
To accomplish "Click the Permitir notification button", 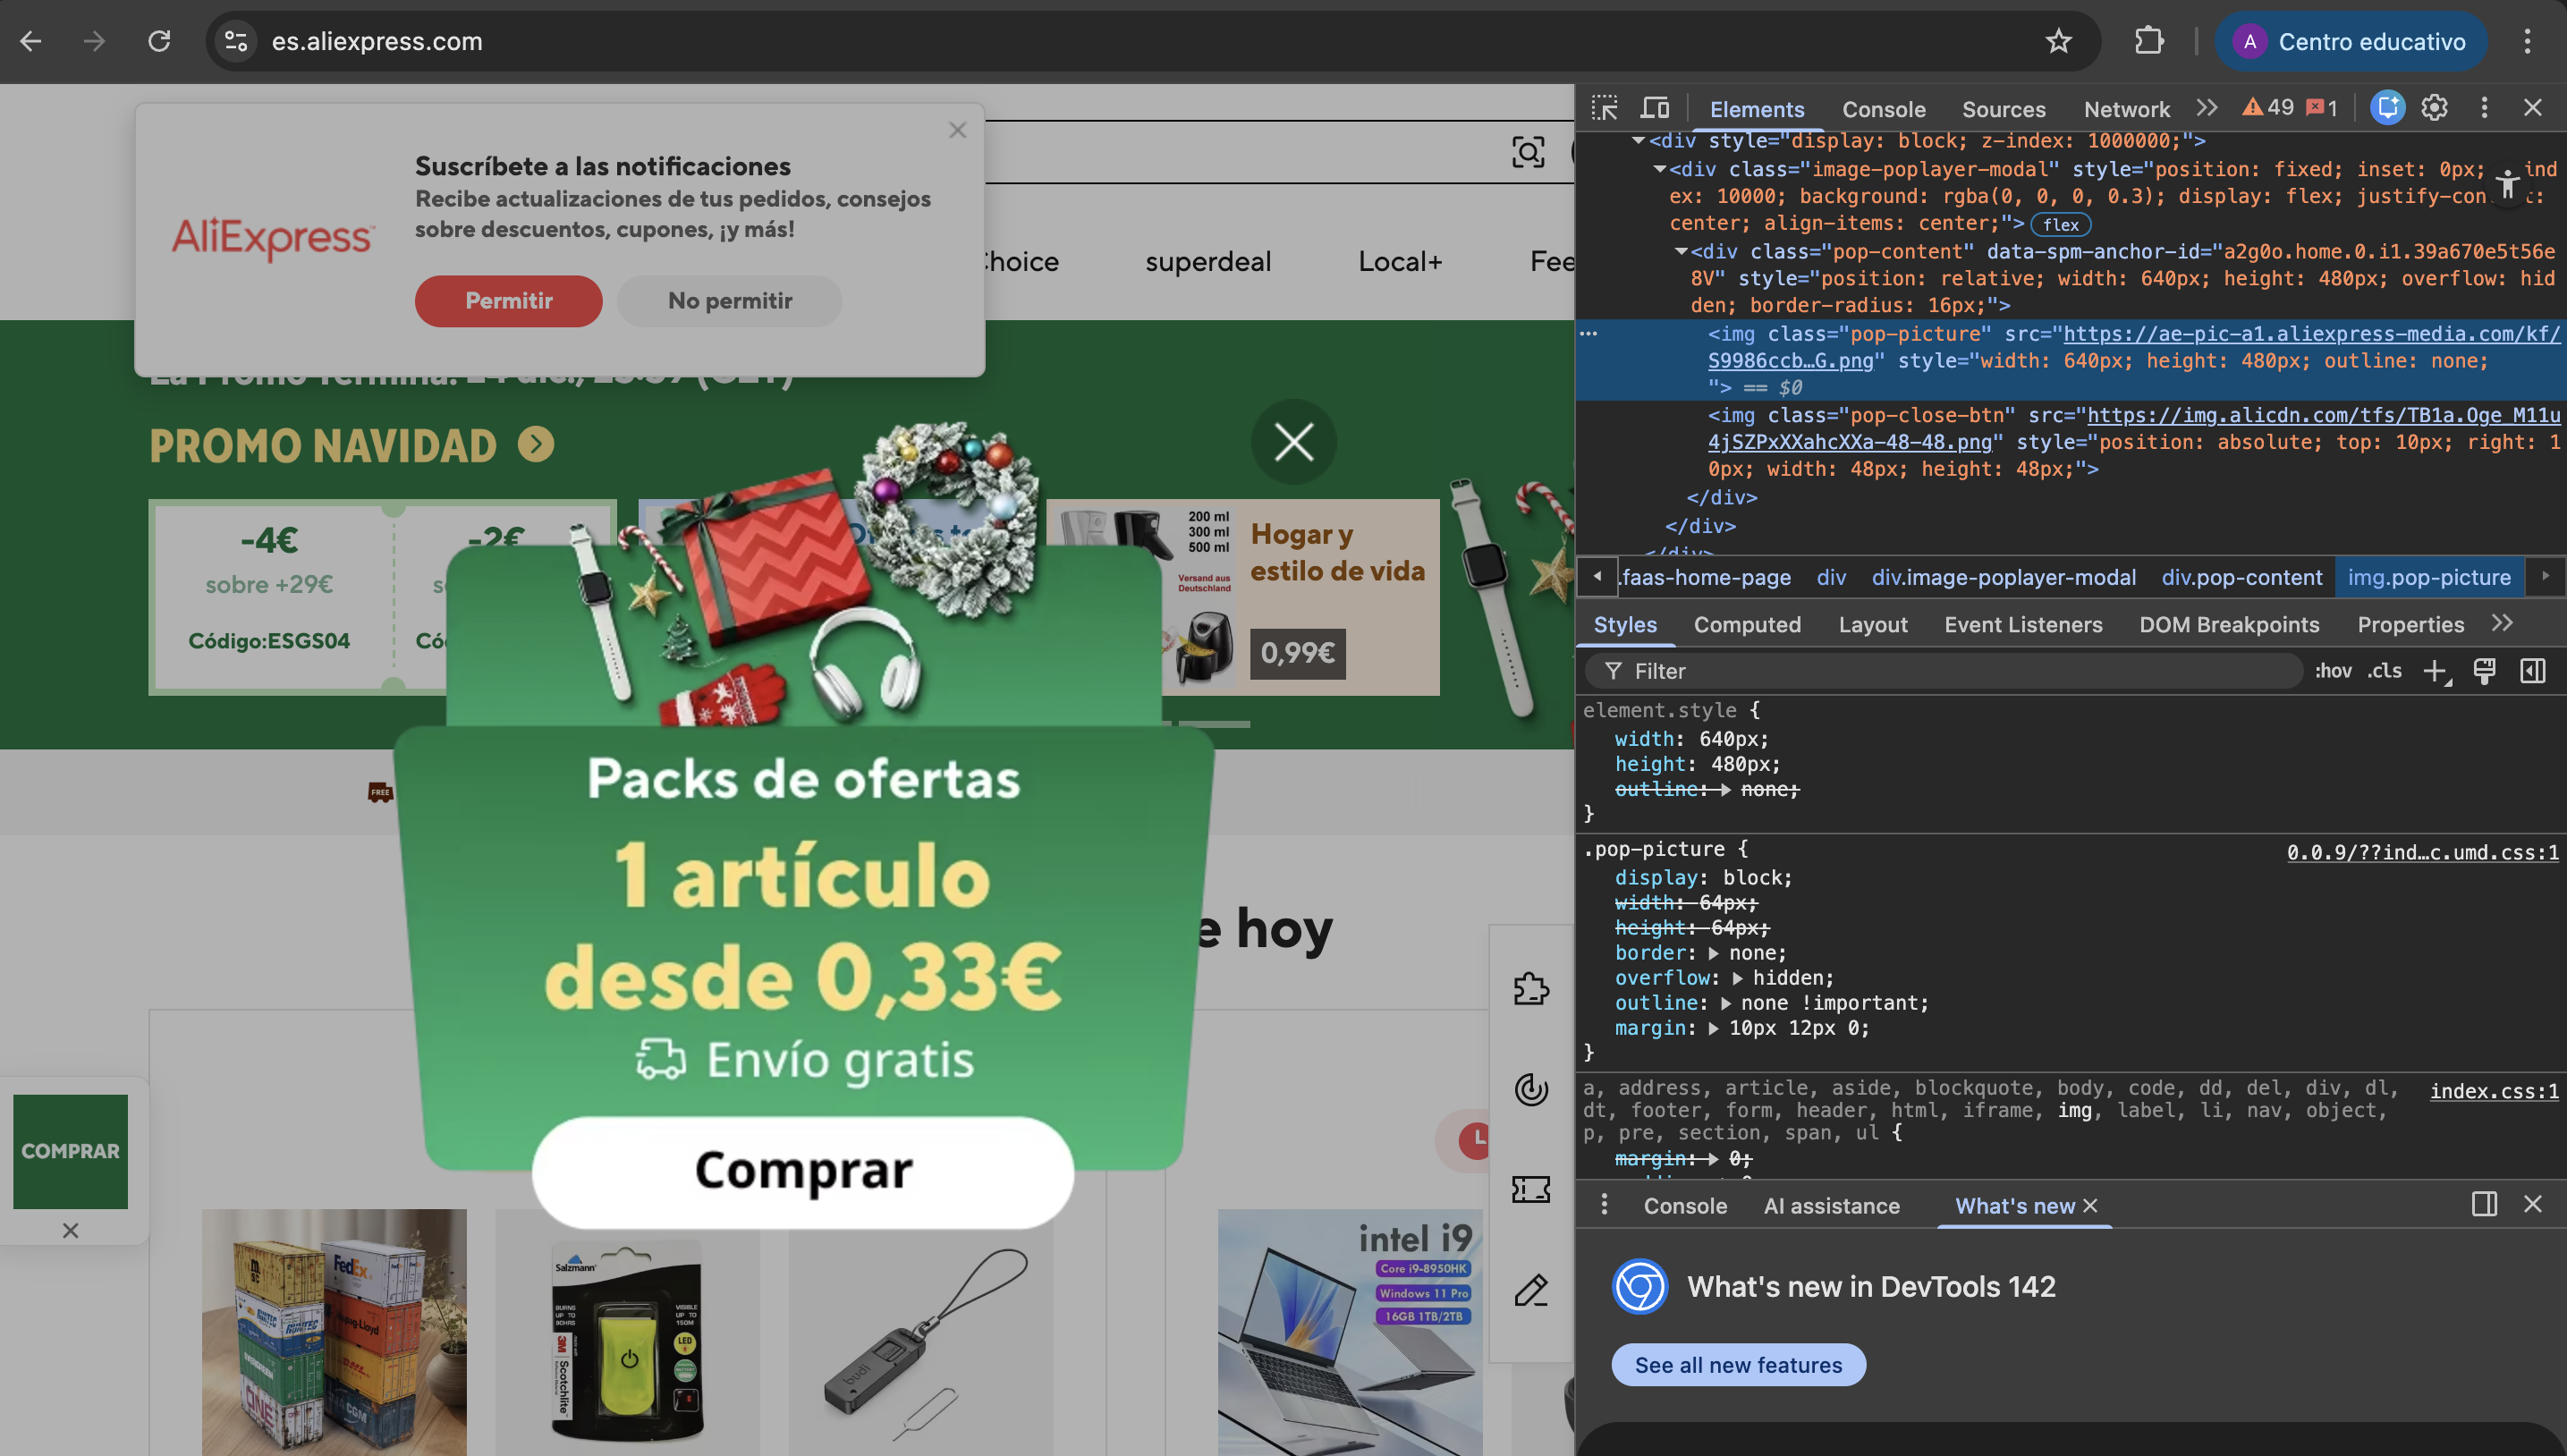I will (508, 301).
